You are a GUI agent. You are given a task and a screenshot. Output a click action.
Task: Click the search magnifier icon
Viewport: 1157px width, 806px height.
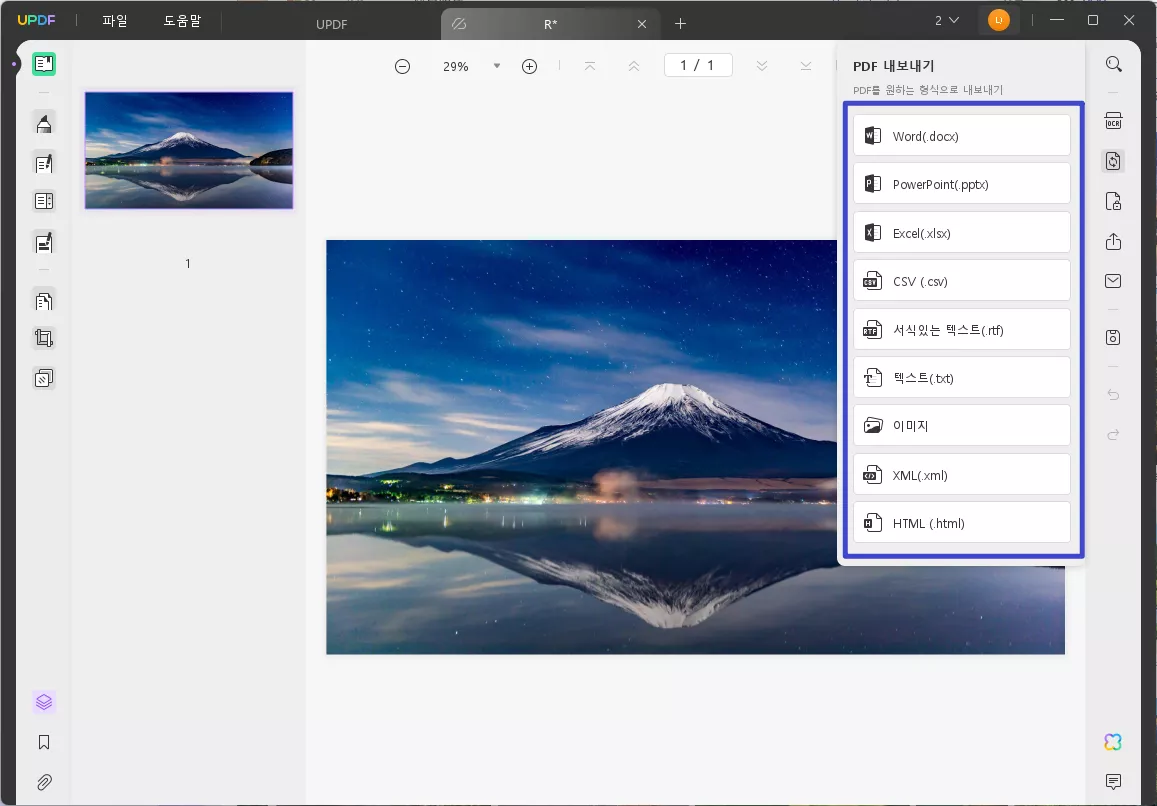pos(1113,65)
